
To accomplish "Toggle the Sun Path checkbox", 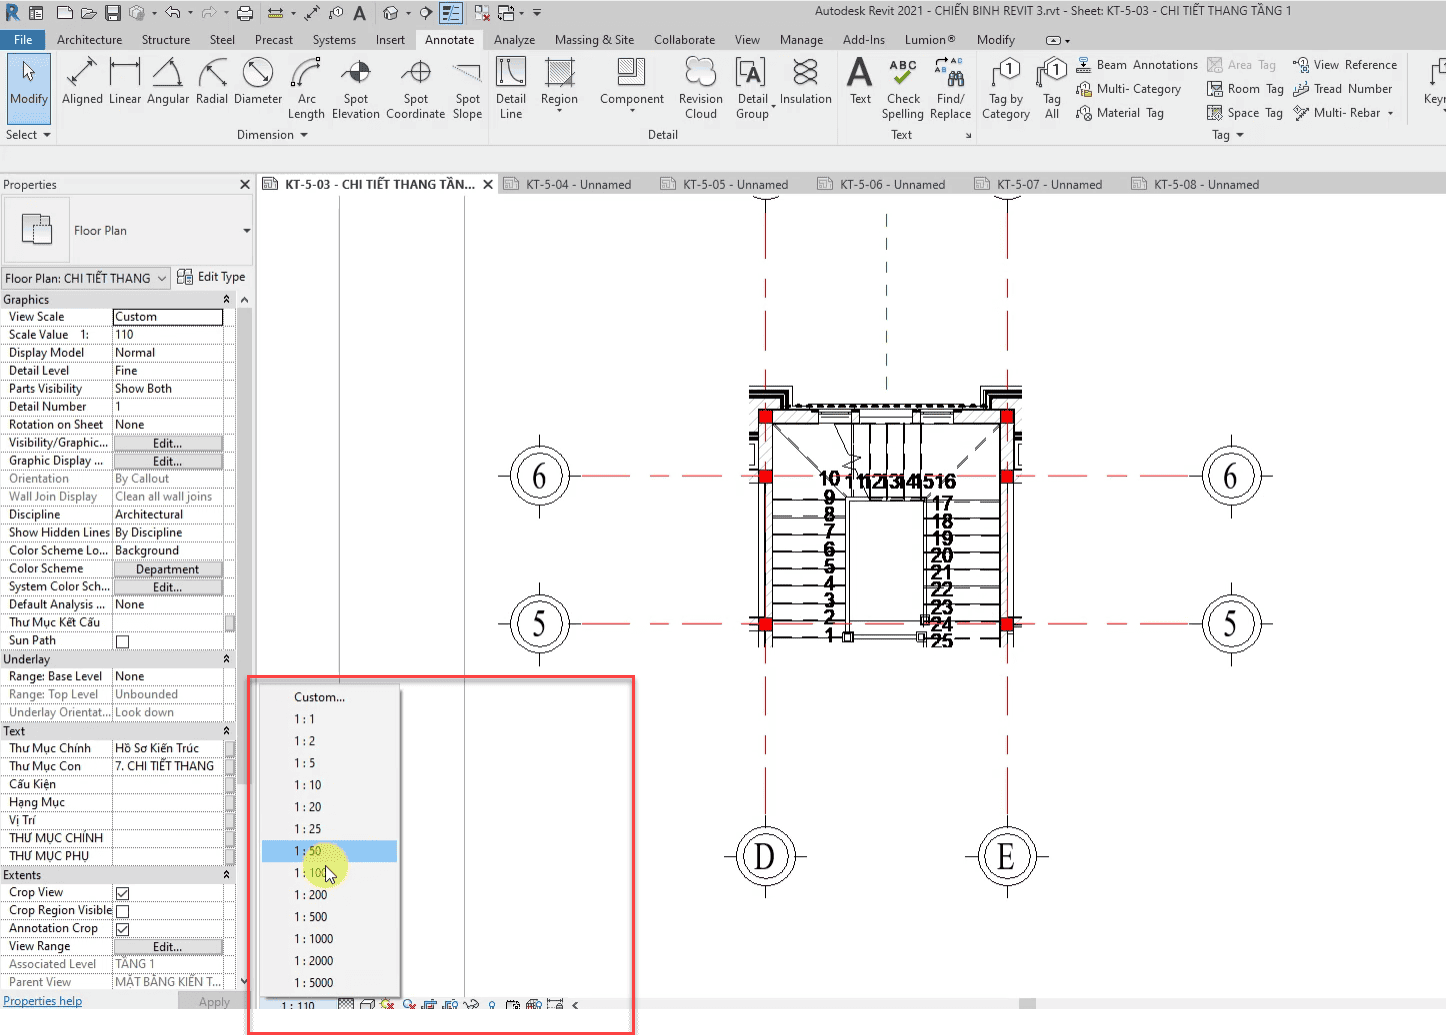I will (x=122, y=642).
